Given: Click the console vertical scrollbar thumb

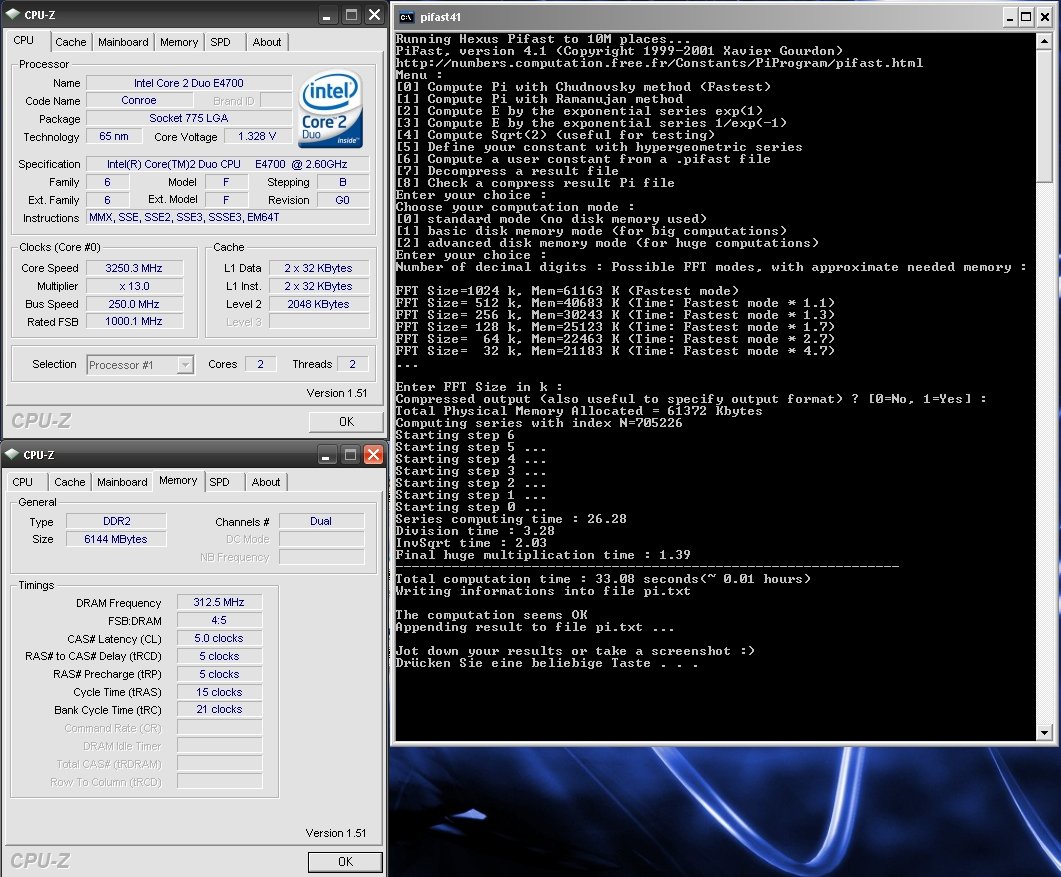Looking at the screenshot, I should coord(1044,115).
